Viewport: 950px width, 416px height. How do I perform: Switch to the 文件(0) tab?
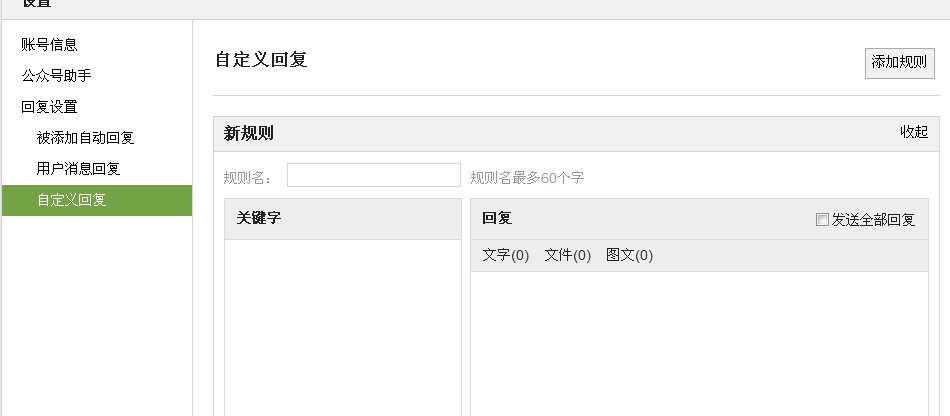[x=567, y=255]
